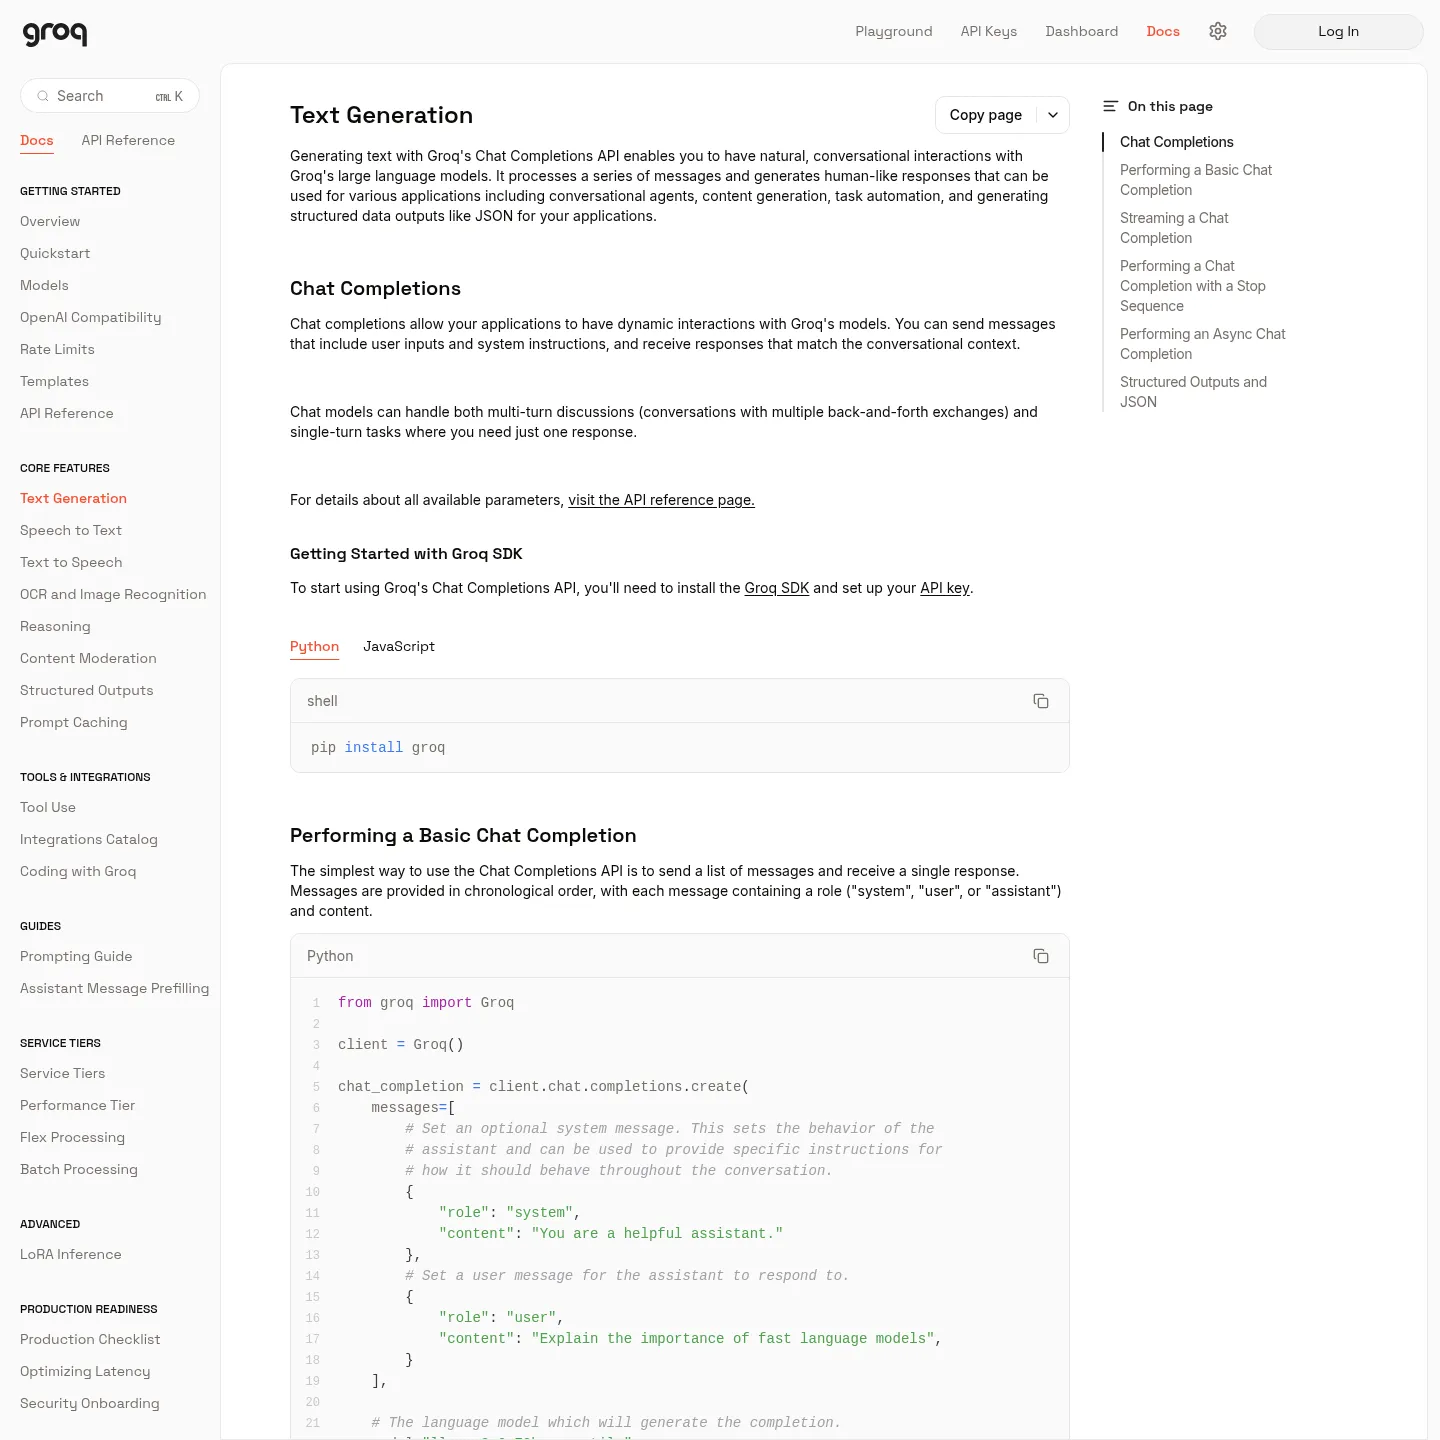
Task: Open LoRA Inference sidebar page
Action: coord(71,1254)
